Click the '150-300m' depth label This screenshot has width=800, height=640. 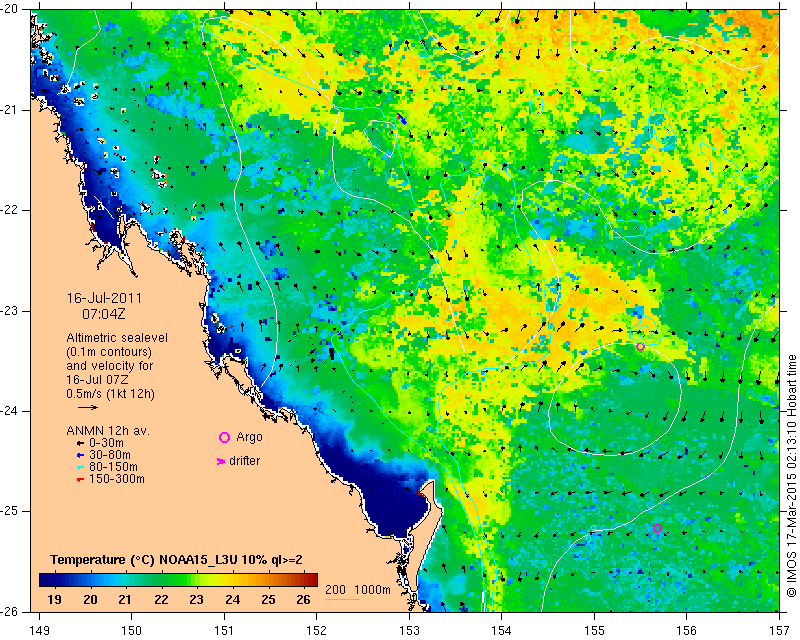(x=117, y=479)
